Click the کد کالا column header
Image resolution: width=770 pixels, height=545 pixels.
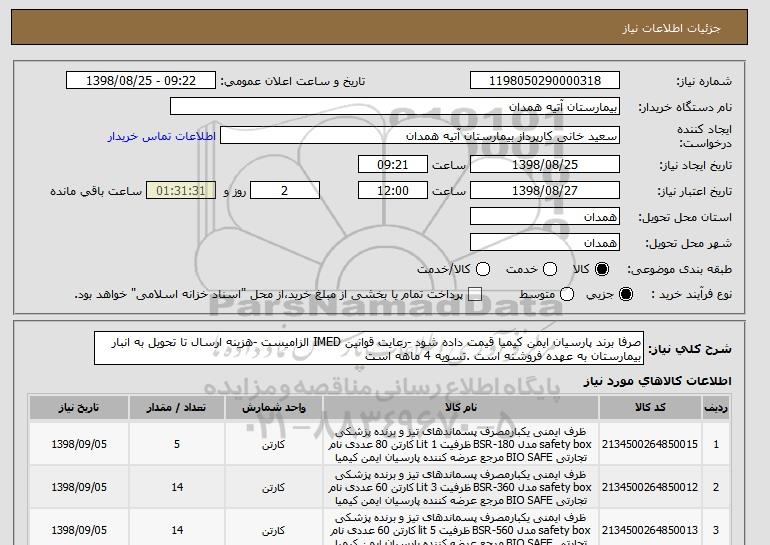click(650, 408)
